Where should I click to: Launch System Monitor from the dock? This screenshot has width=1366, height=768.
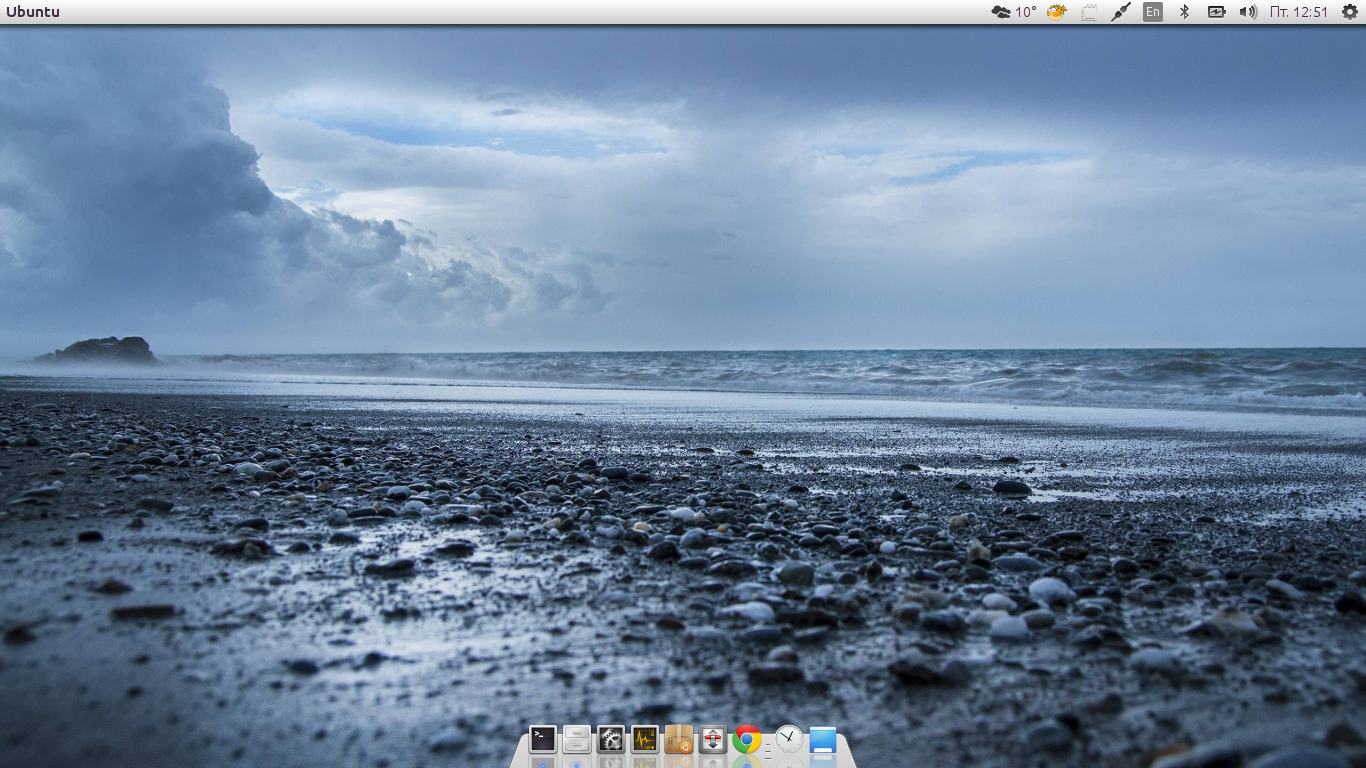[x=645, y=739]
